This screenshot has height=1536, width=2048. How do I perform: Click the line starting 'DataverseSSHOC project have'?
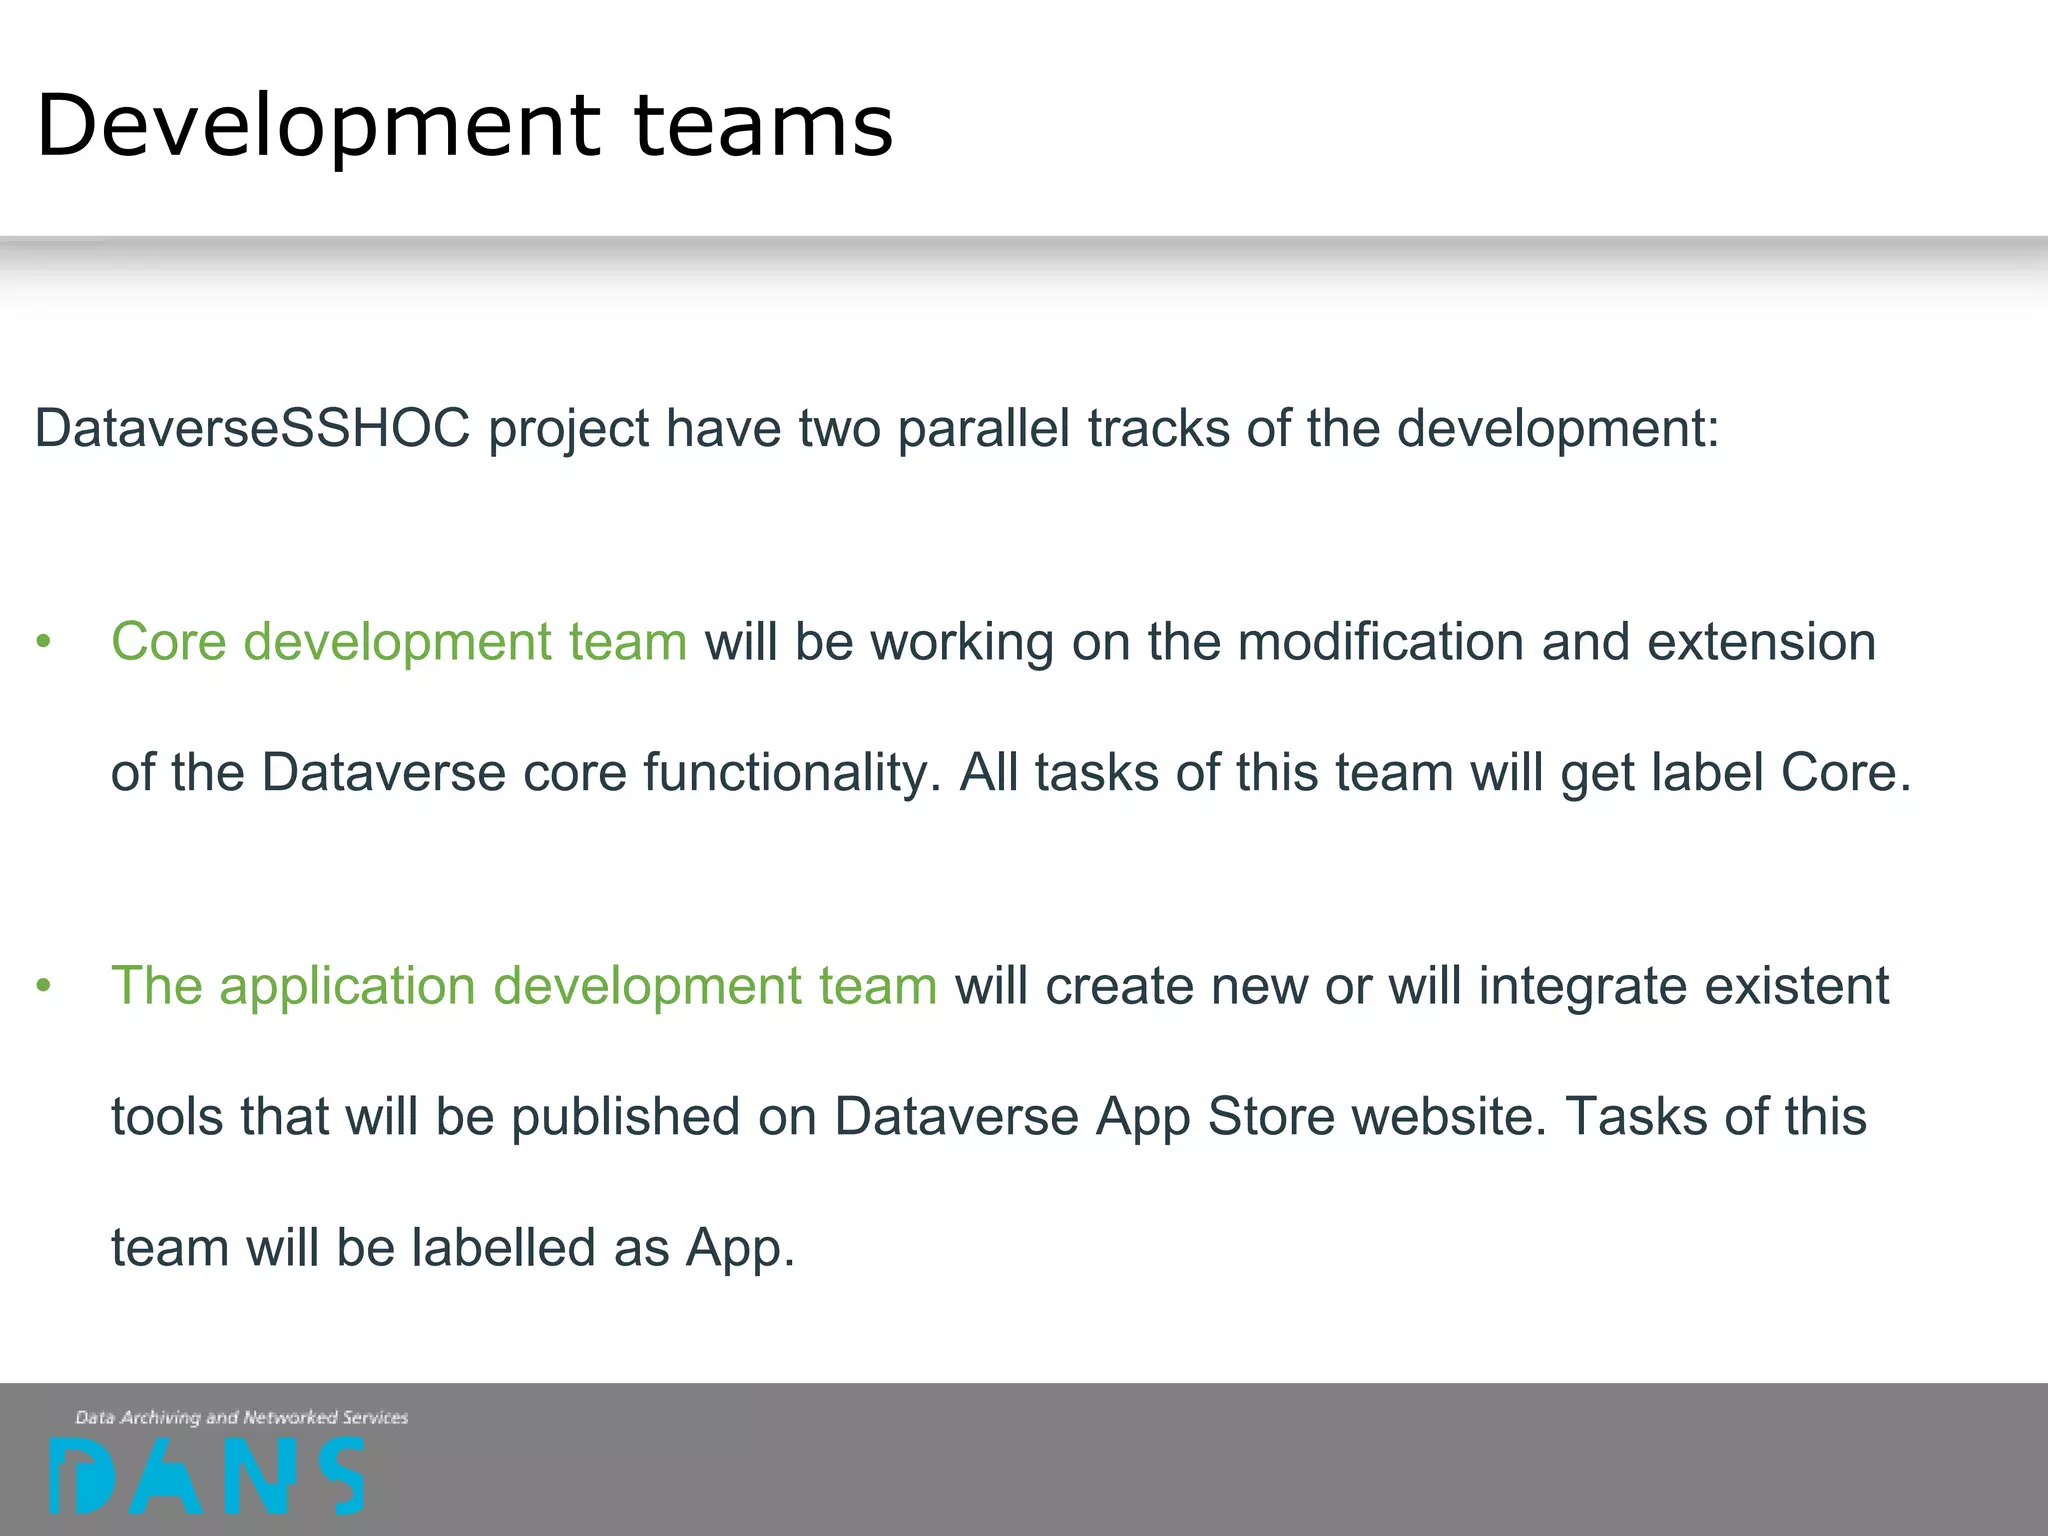(x=877, y=429)
